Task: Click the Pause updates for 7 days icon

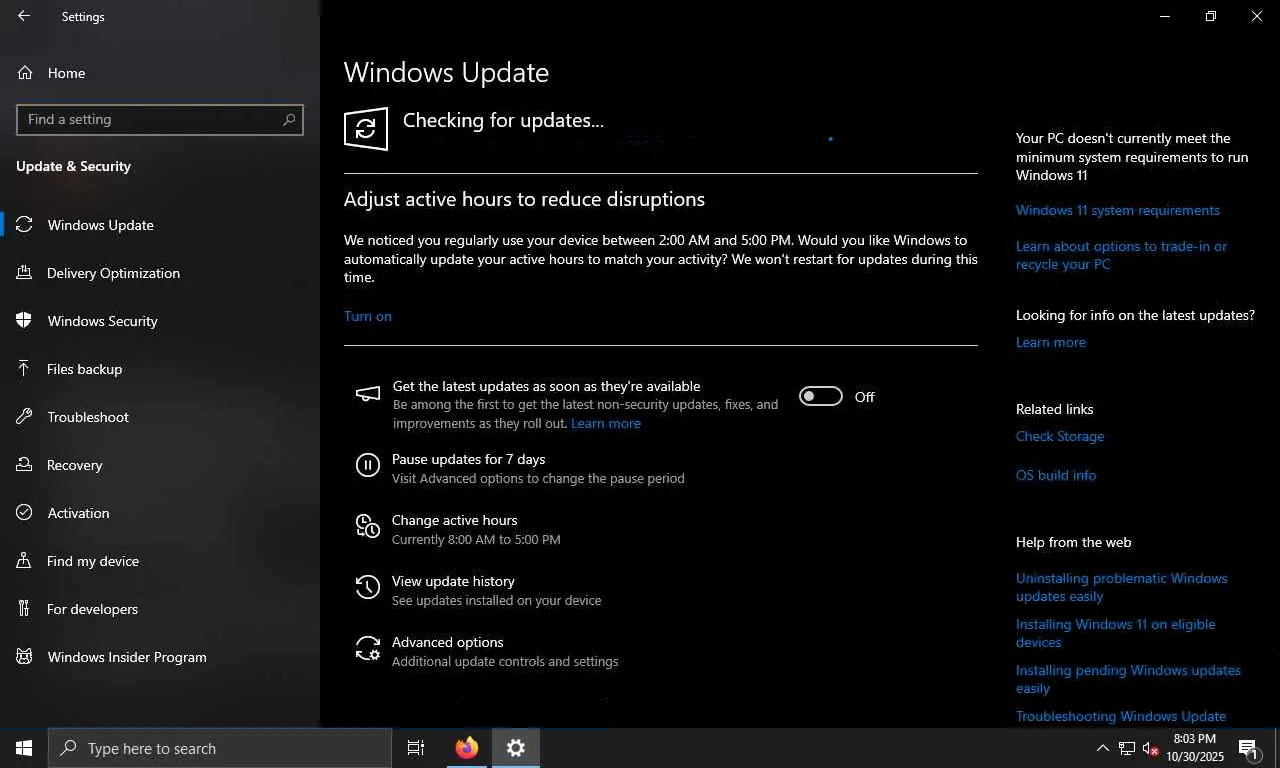Action: click(x=368, y=465)
